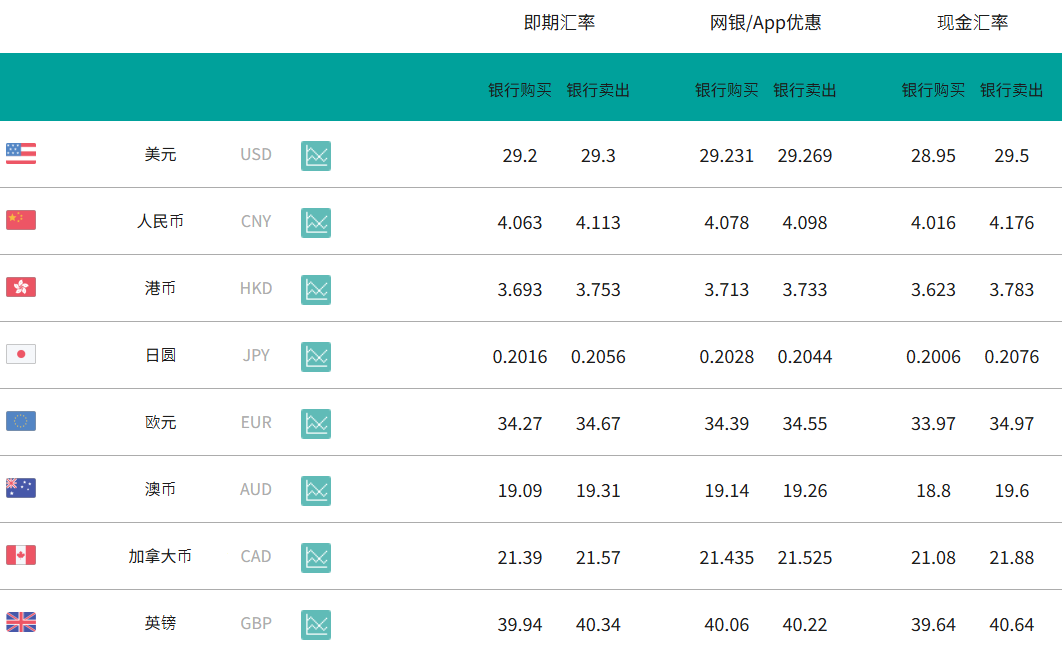Image resolution: width=1062 pixels, height=653 pixels.
Task: Click the China flag icon
Action: click(x=21, y=220)
